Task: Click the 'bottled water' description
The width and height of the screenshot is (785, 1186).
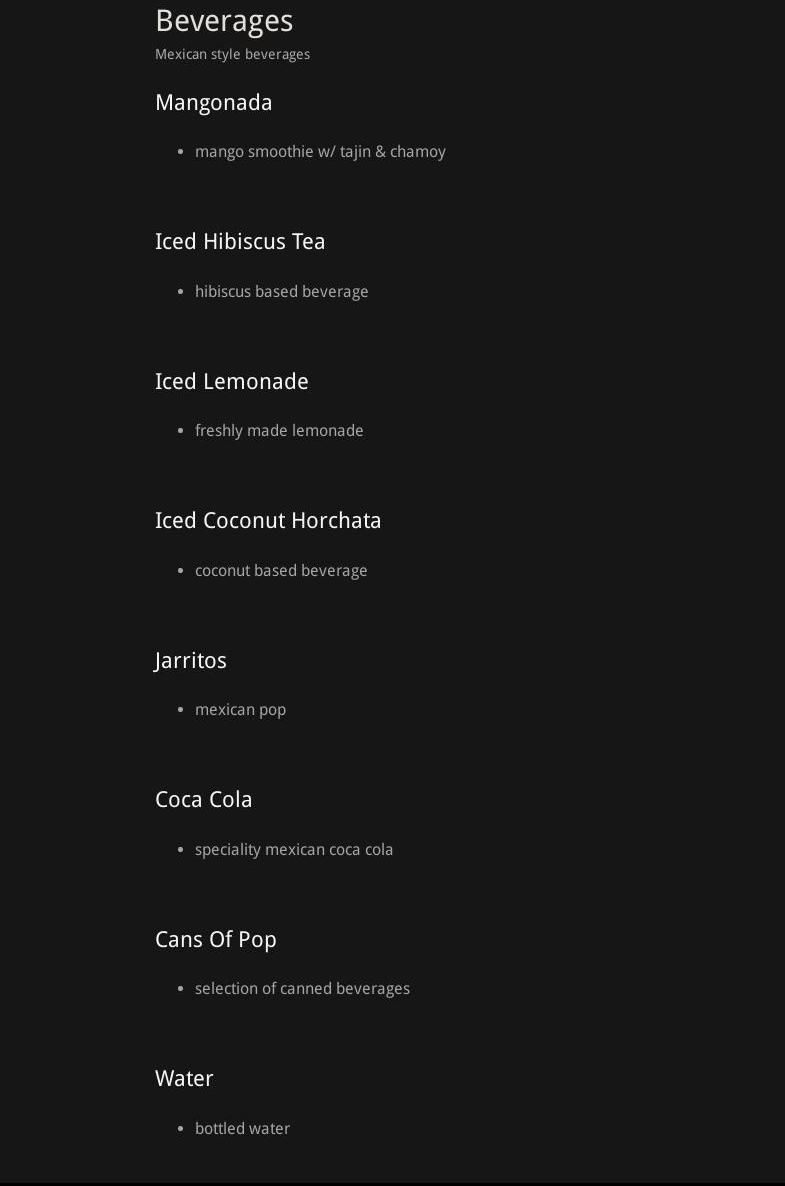Action: pos(242,1129)
